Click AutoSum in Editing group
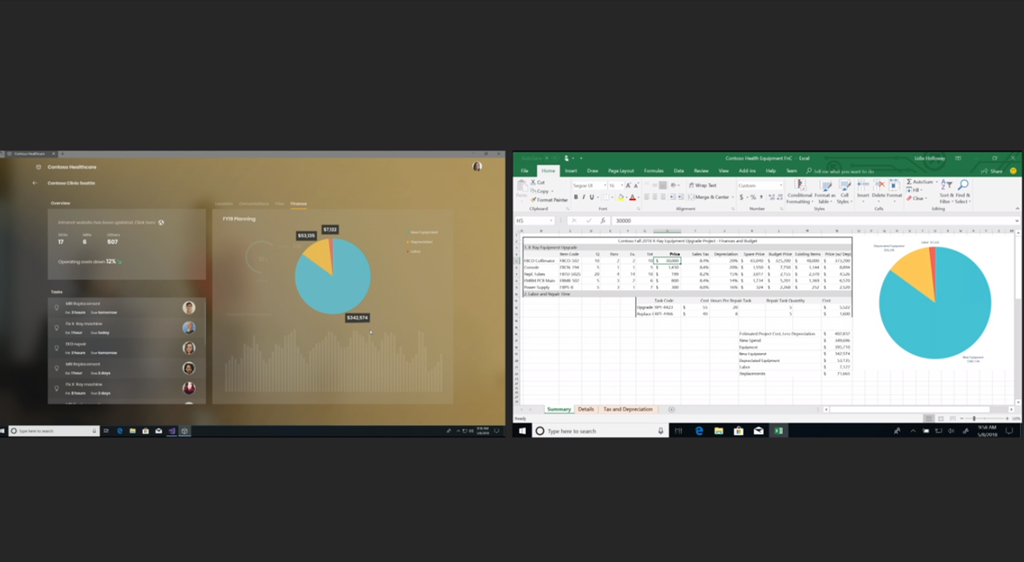Image resolution: width=1024 pixels, height=562 pixels. (920, 182)
